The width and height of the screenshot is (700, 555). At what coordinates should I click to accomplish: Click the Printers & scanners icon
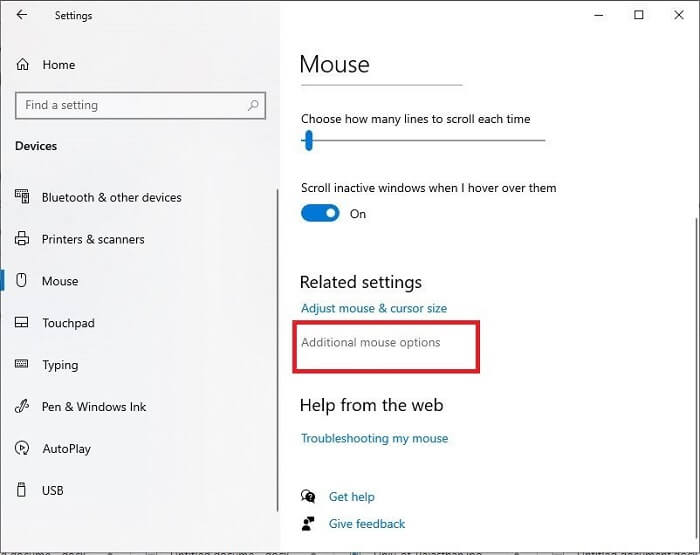tap(23, 239)
